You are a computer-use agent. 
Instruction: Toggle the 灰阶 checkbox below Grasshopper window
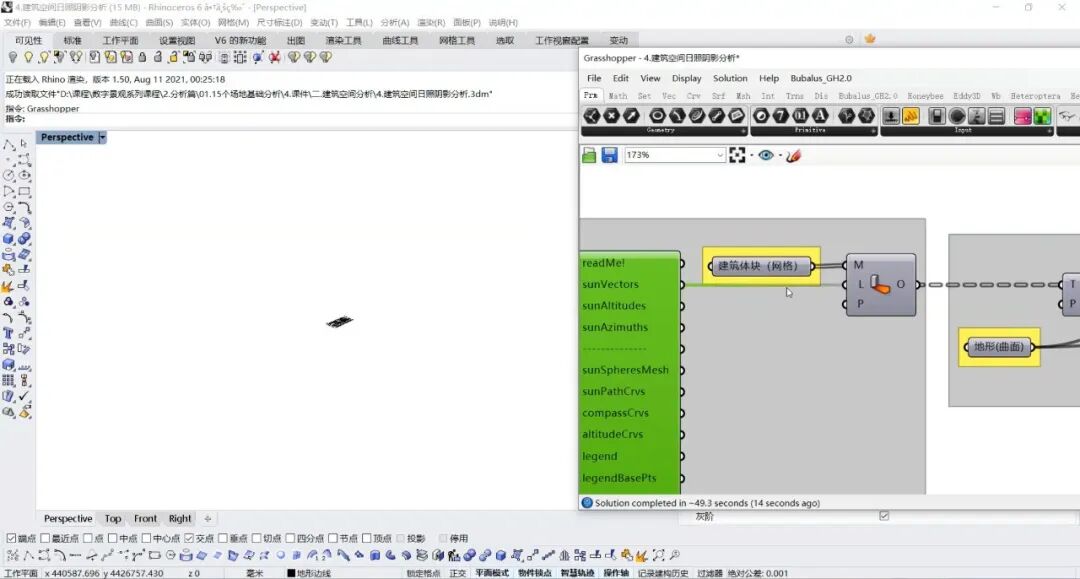pyautogui.click(x=884, y=516)
